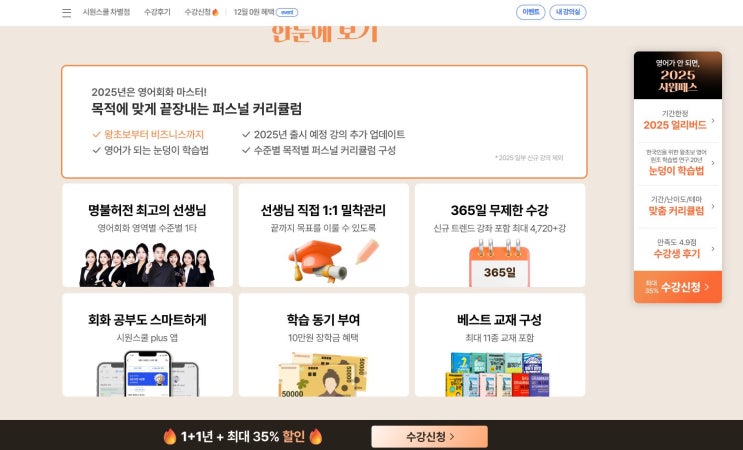Select the 영어가 되는 눈덩이 학습법 check item
The height and width of the screenshot is (450, 743).
tap(151, 150)
